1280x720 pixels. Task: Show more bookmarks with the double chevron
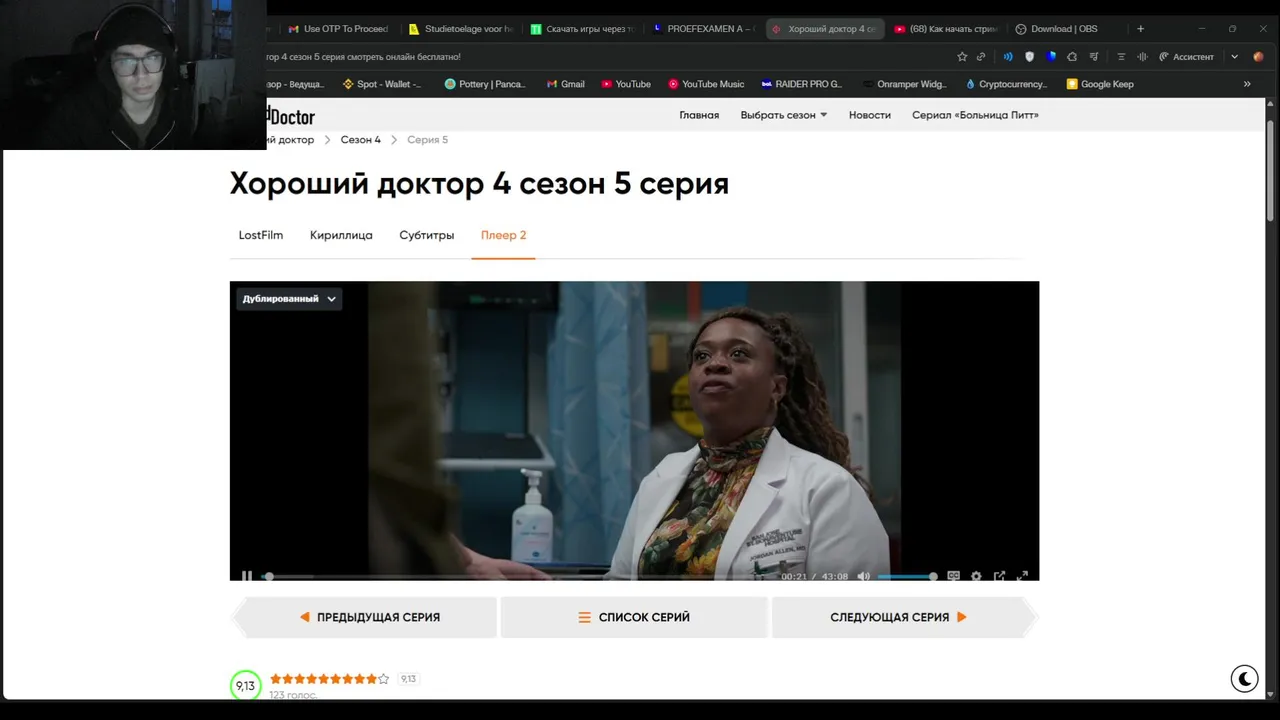point(1247,84)
